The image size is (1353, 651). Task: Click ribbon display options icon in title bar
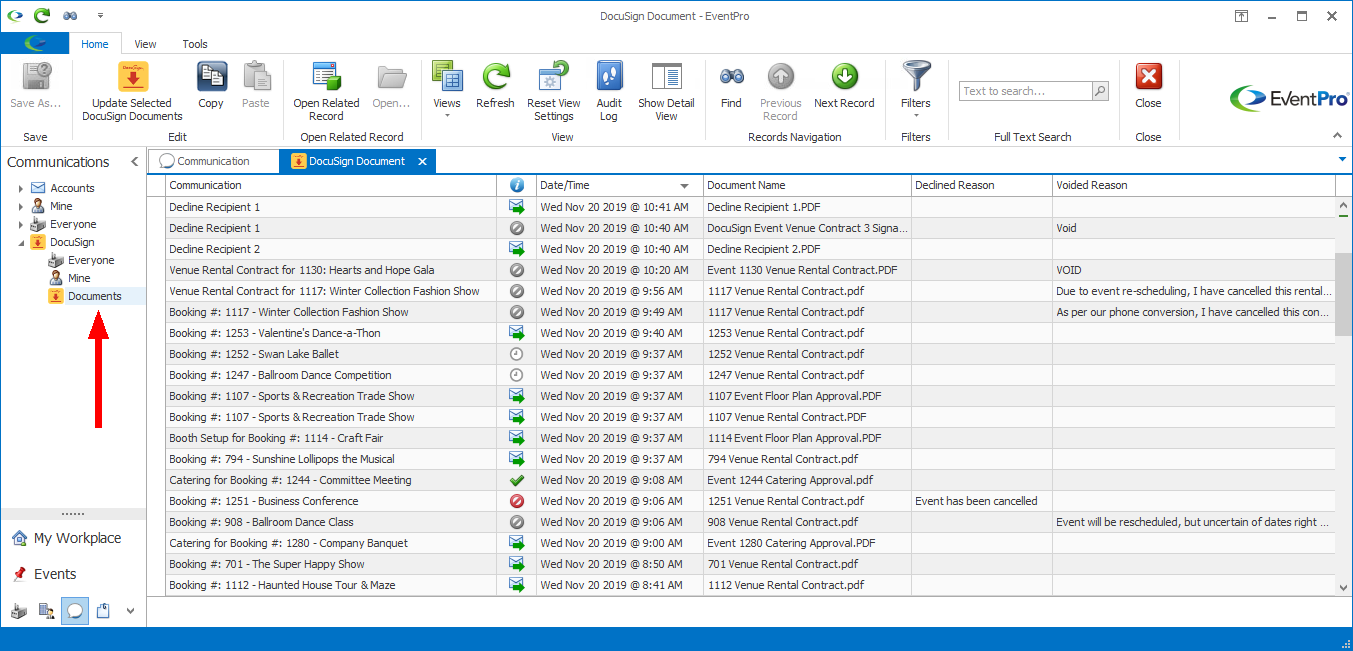(1241, 16)
